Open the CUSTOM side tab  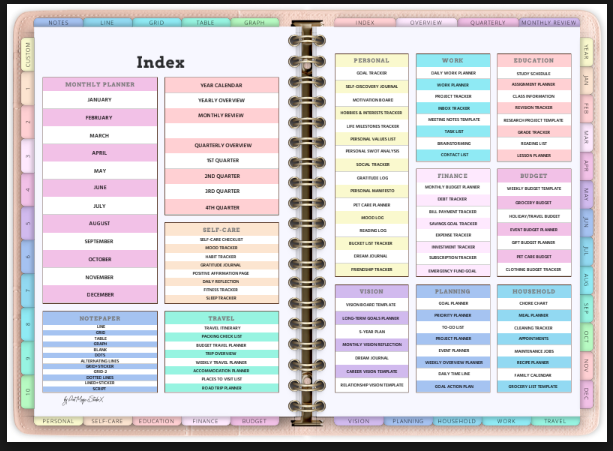point(28,55)
